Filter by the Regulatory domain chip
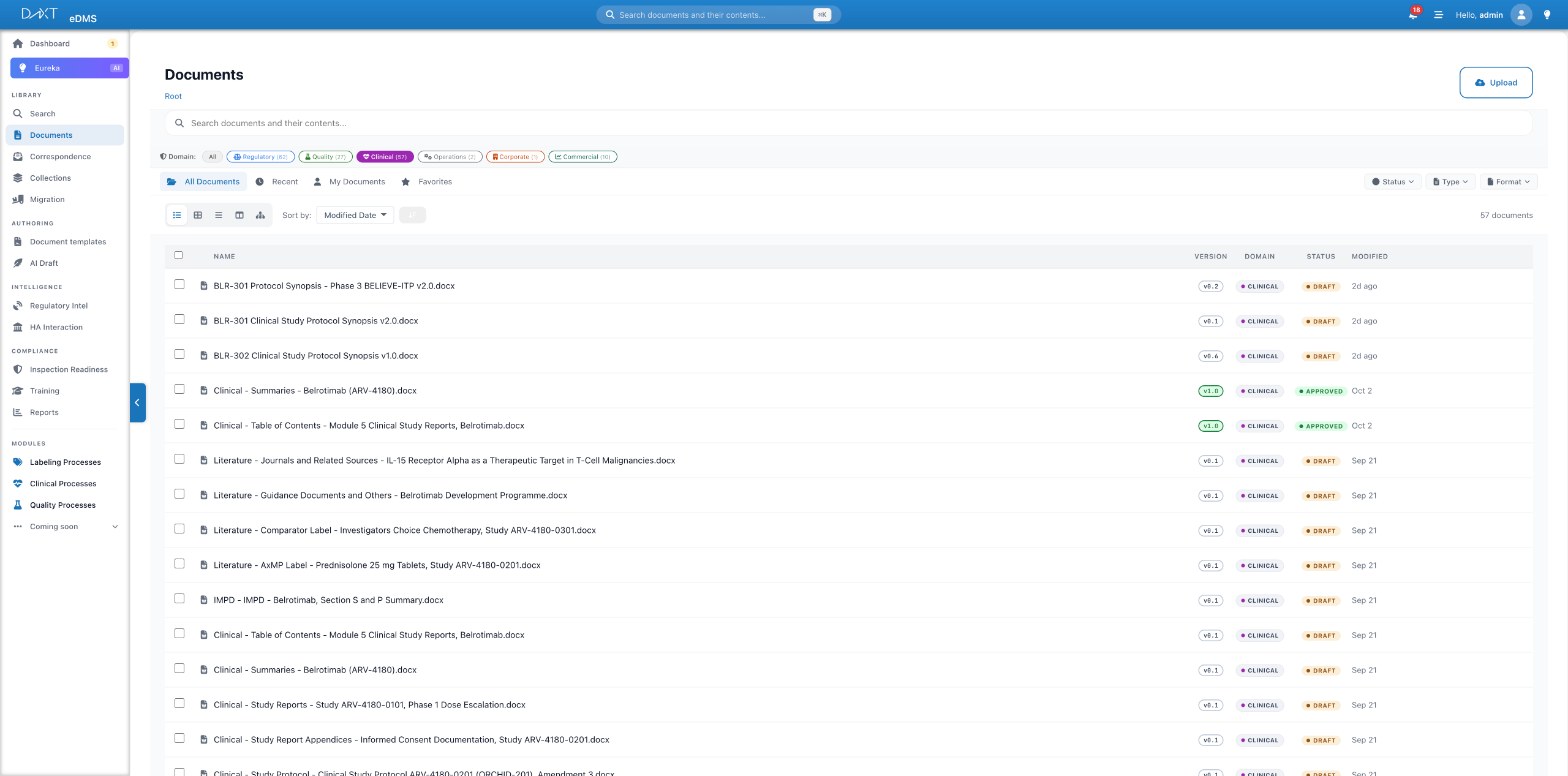 (260, 157)
